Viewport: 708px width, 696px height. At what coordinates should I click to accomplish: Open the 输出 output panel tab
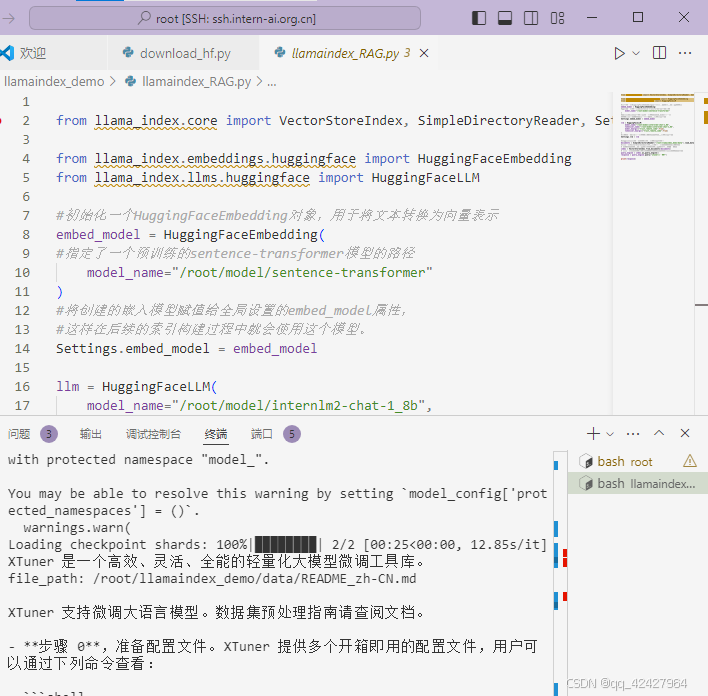point(91,434)
